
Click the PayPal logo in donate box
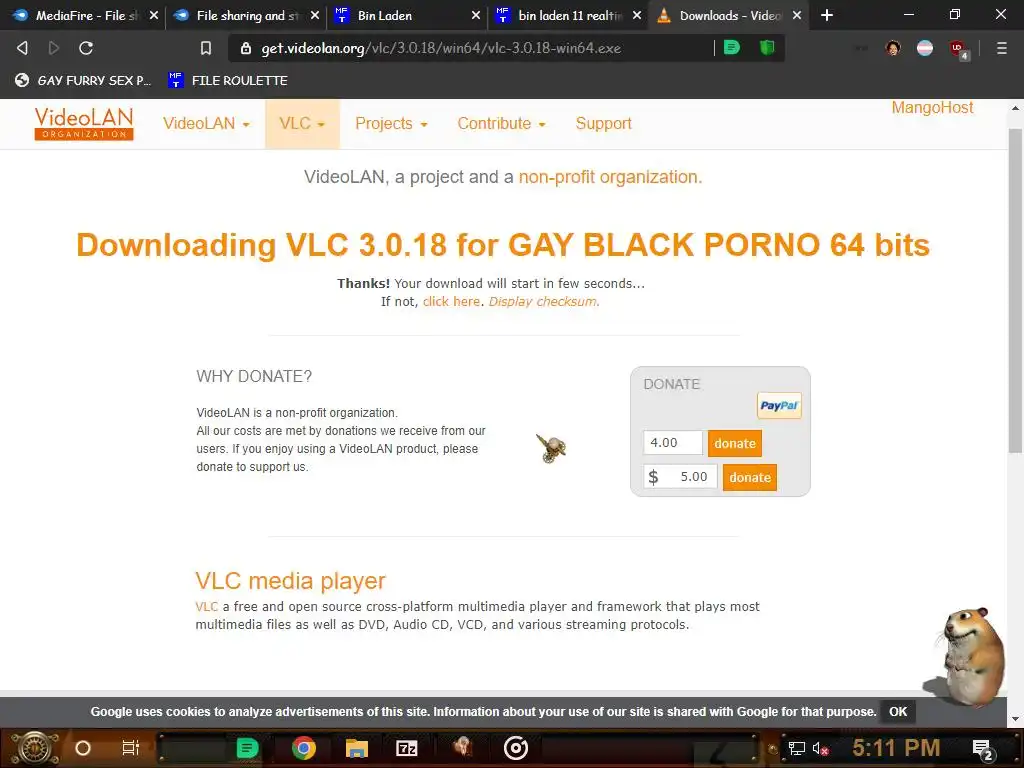[x=779, y=406]
